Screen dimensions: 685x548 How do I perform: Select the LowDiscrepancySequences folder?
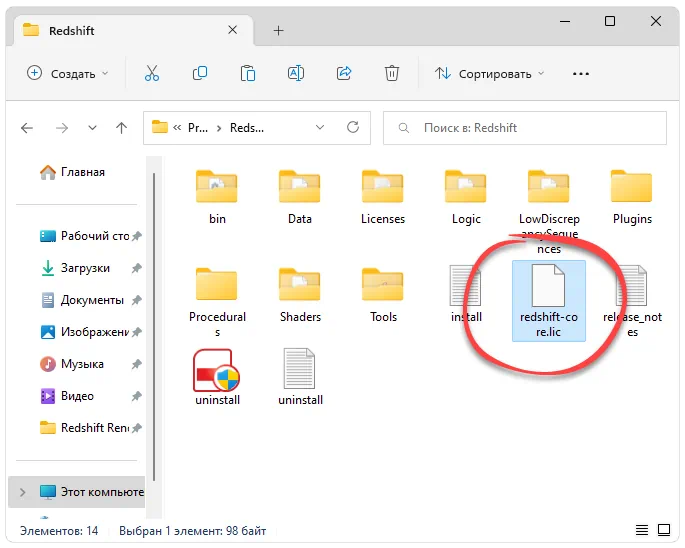click(549, 212)
